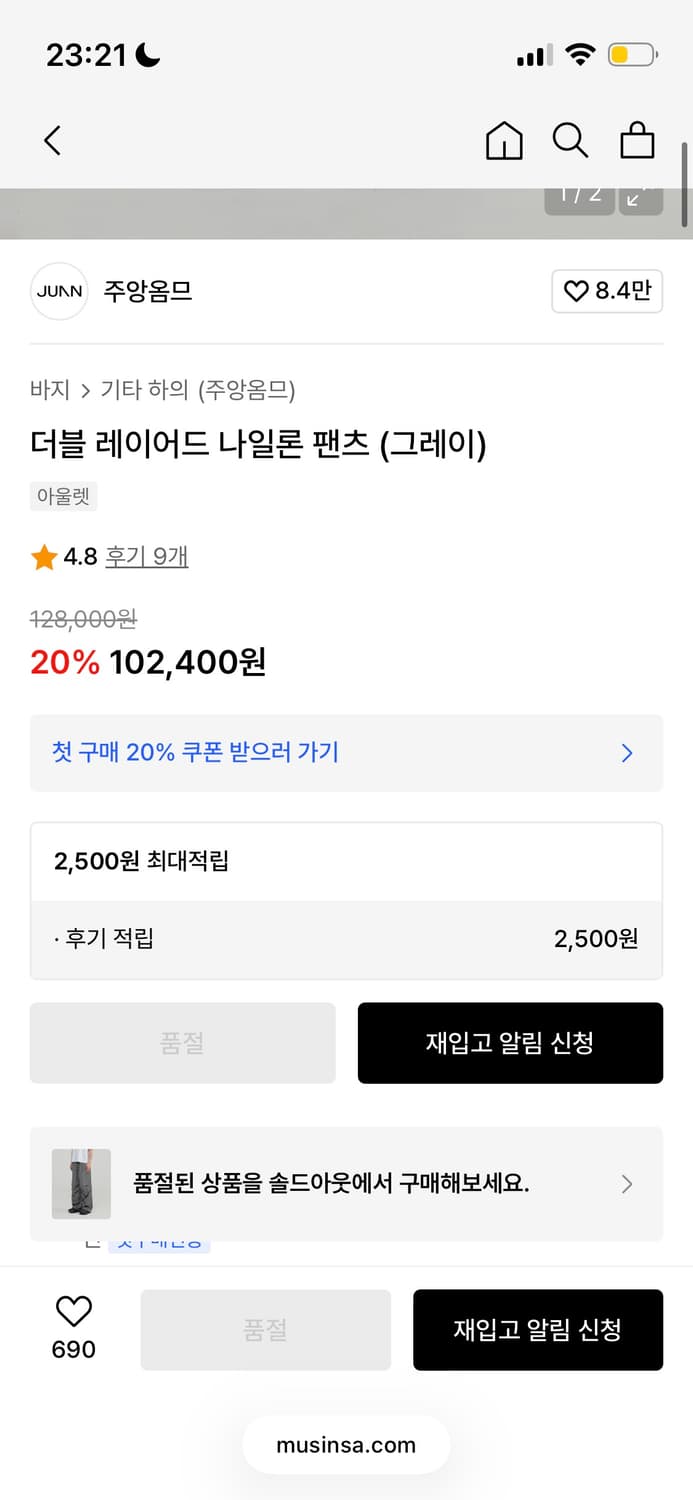The height and width of the screenshot is (1500, 693).
Task: Tap the gray pants product thumbnail
Action: click(81, 1184)
